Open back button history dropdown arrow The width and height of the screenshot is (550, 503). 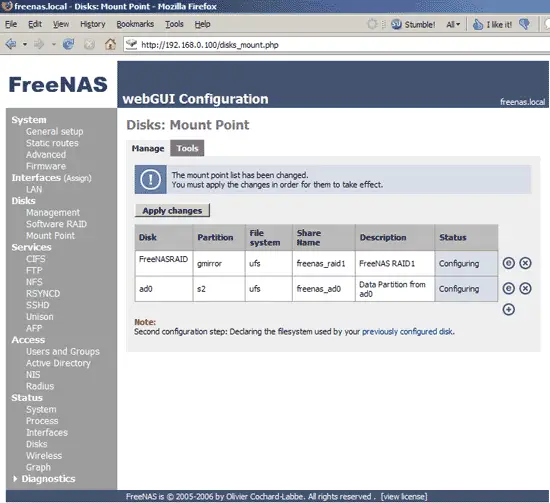25,45
